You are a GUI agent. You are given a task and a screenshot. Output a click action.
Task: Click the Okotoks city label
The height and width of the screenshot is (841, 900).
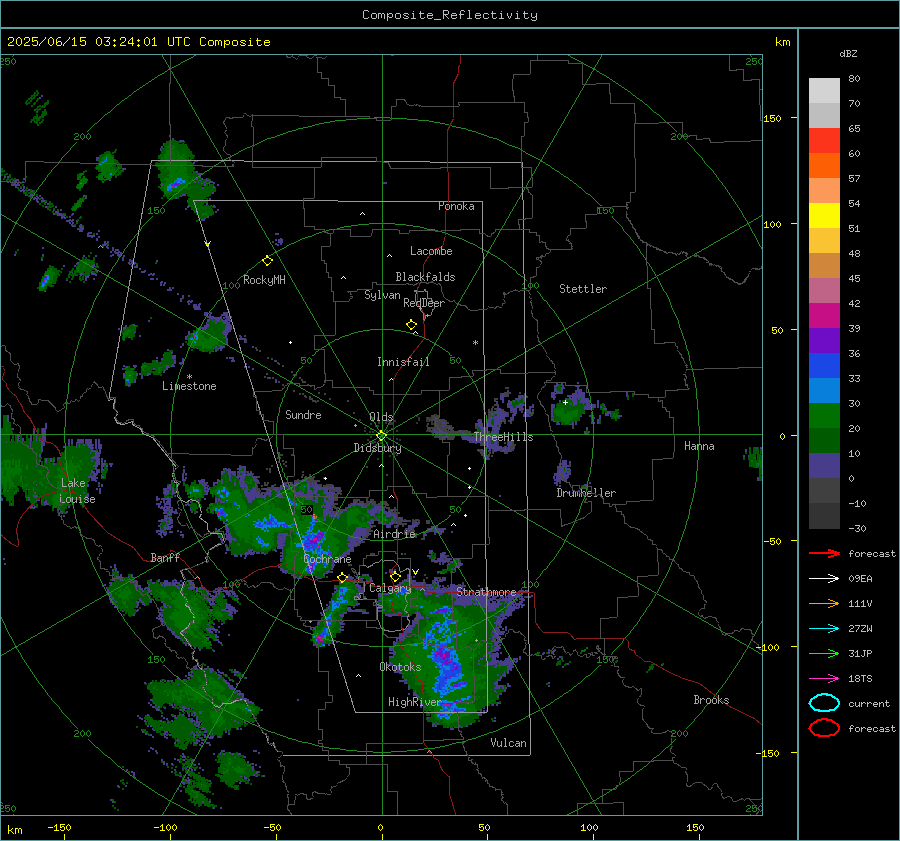click(400, 667)
